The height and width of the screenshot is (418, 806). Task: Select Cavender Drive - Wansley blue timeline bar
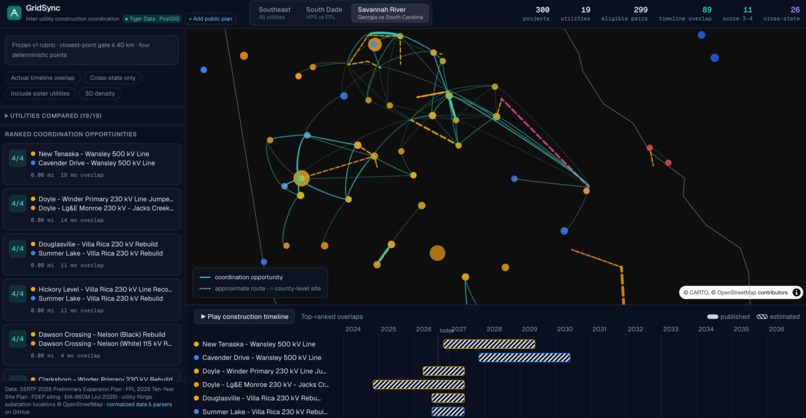[524, 357]
